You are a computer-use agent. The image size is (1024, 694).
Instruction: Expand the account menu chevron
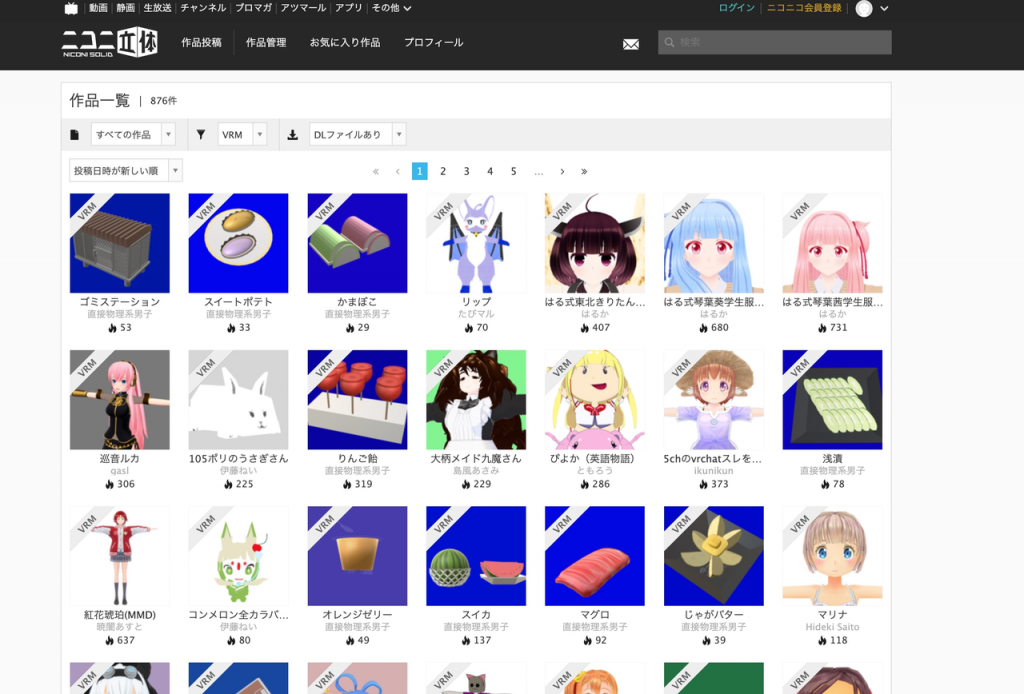[884, 8]
